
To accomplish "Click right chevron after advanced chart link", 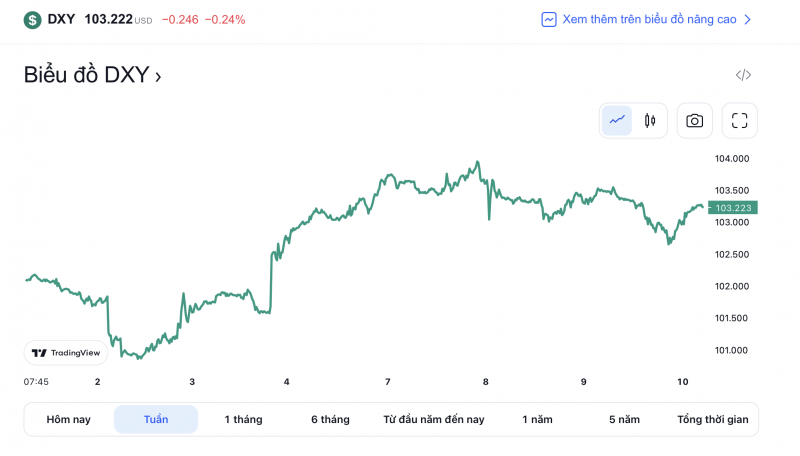I will coord(748,19).
